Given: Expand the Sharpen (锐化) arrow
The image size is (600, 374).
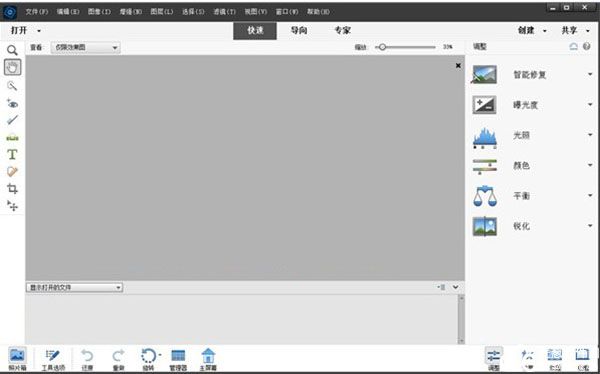Looking at the screenshot, I should click(x=590, y=226).
